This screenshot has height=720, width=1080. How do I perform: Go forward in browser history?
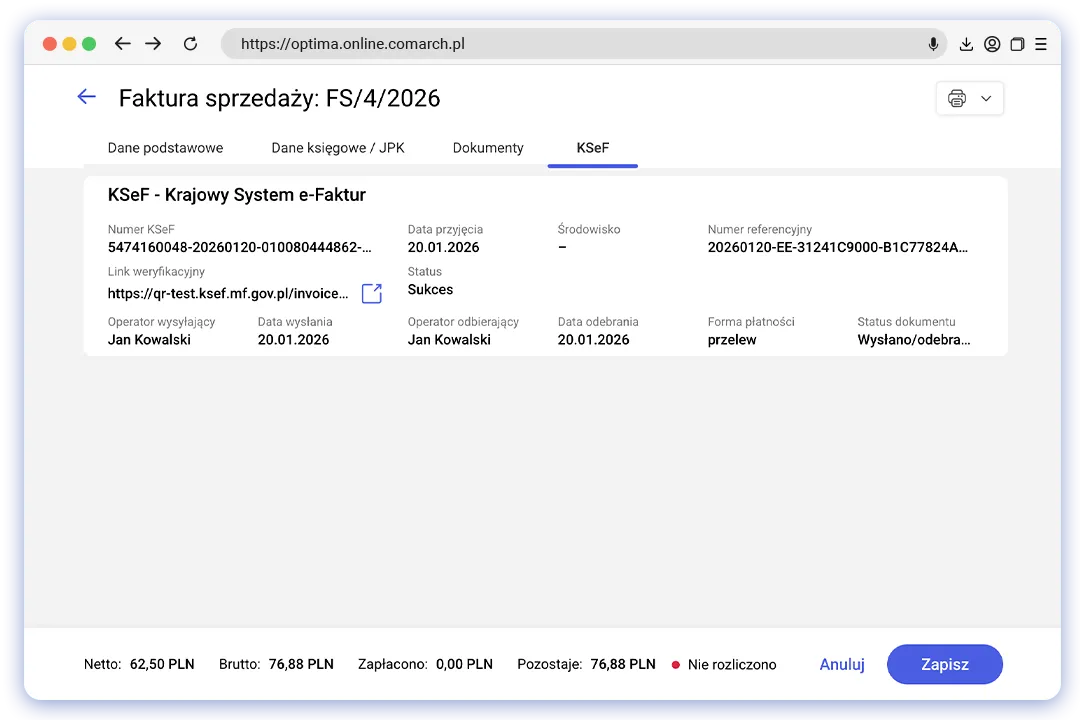[x=153, y=44]
